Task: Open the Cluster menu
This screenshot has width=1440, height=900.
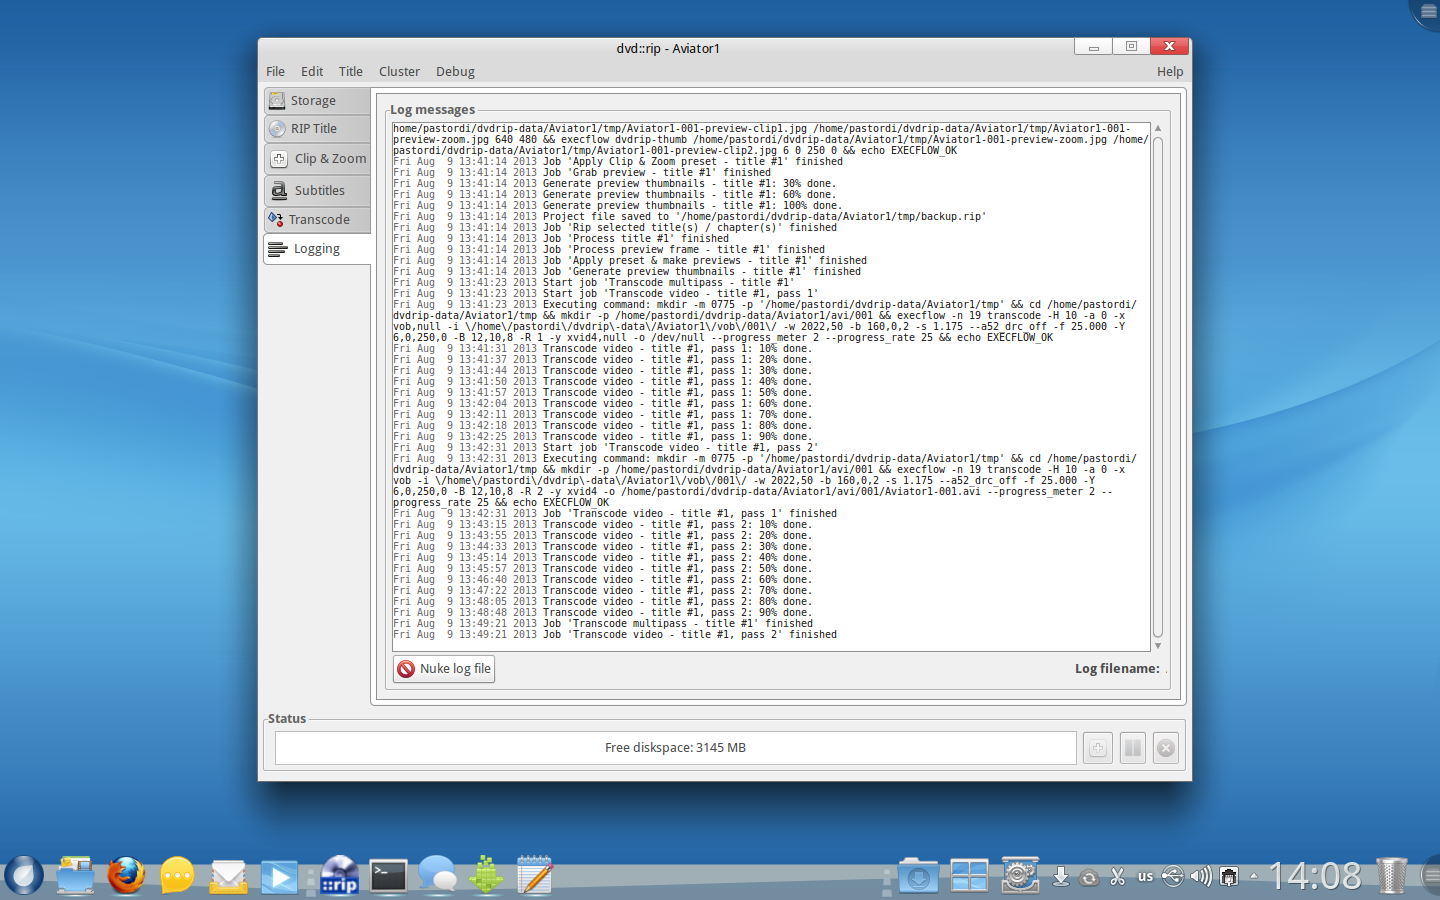Action: click(x=399, y=72)
